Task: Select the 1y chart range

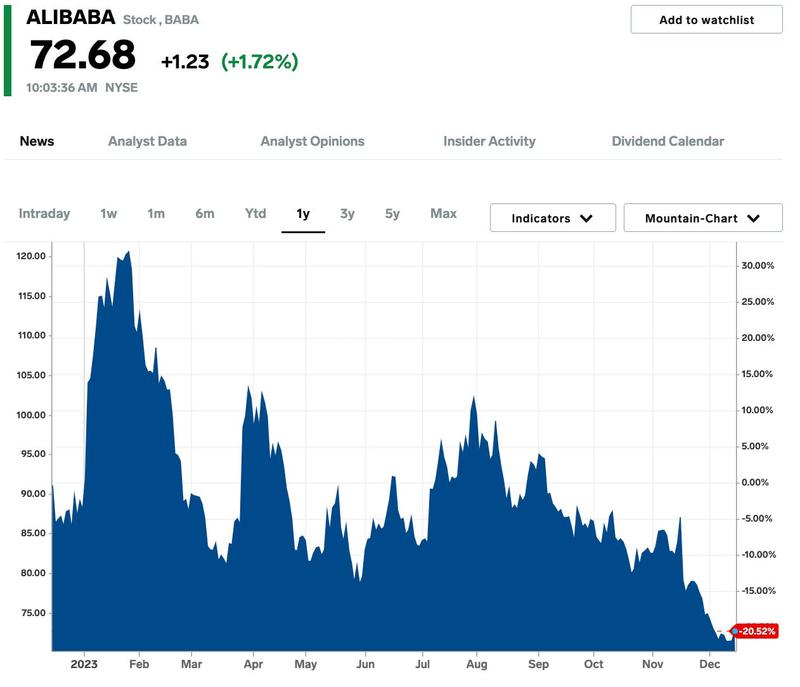Action: [303, 214]
